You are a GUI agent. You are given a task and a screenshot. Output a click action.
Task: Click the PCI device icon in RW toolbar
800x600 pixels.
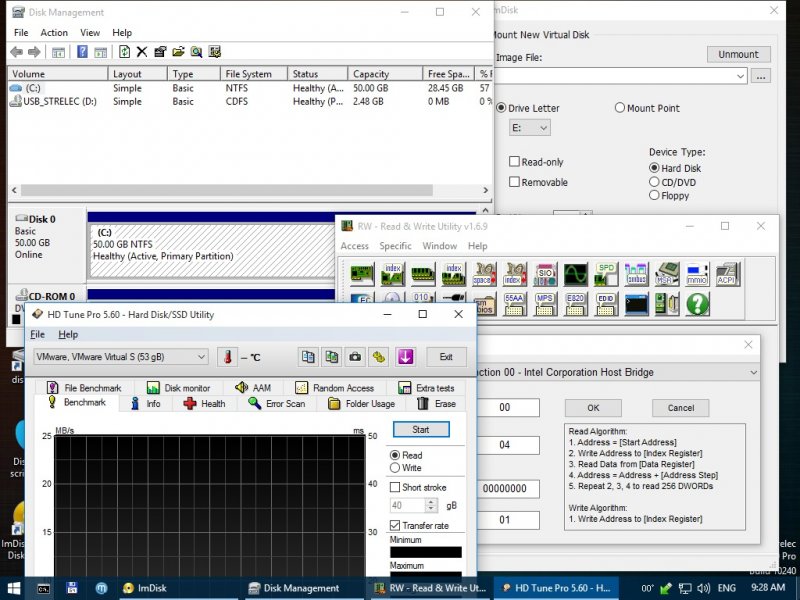tap(362, 274)
